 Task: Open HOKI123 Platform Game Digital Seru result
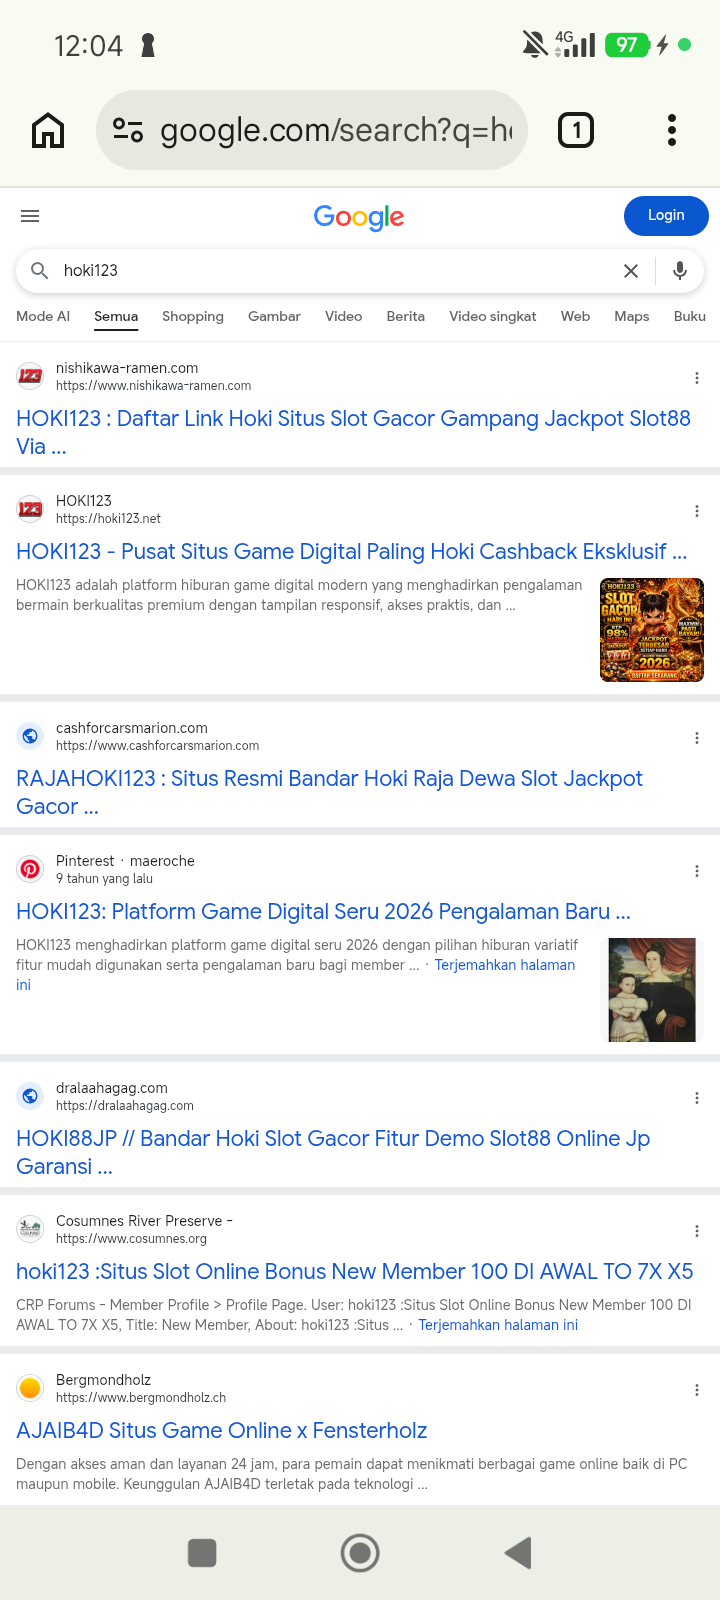click(323, 912)
